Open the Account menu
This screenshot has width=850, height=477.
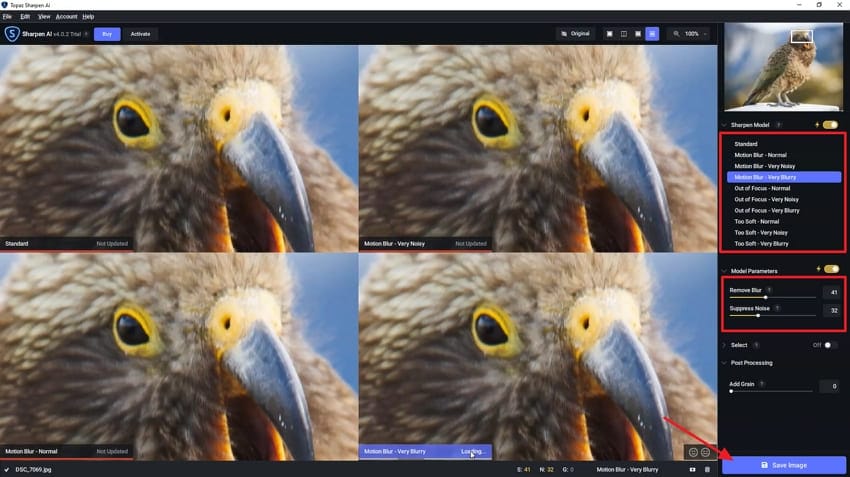(67, 16)
